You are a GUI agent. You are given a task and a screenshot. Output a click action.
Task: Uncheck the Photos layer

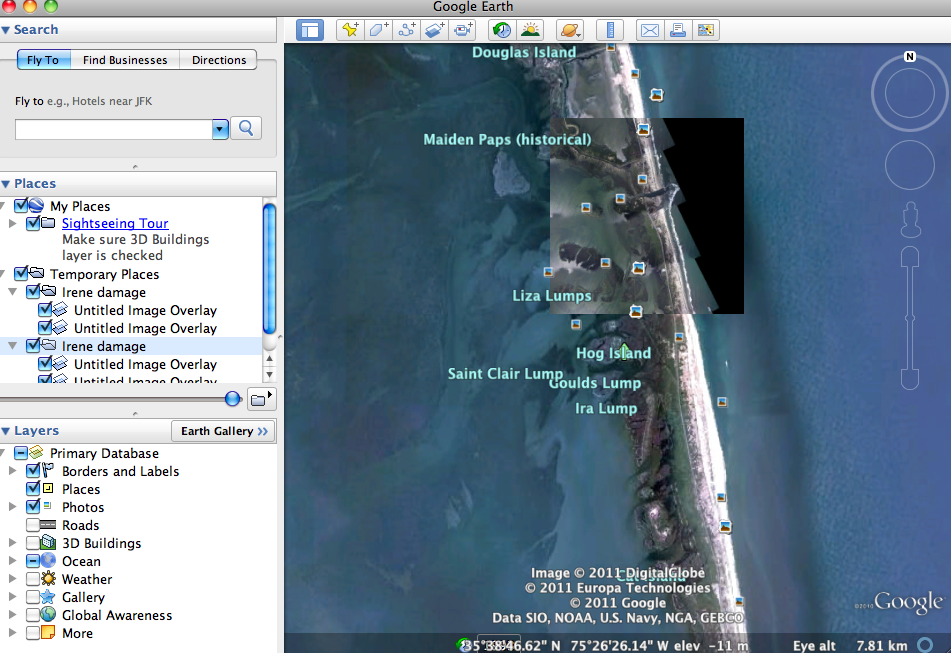33,506
